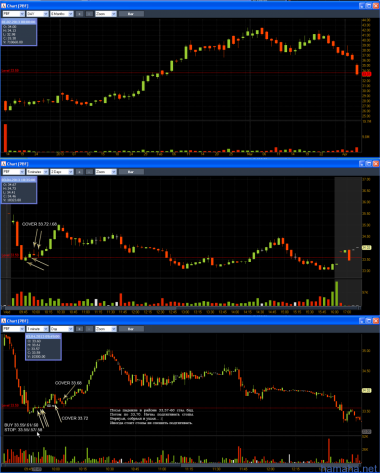Open the 2 Days range dropdown in middle chart
Screen dimensions: 380x473
(x=62, y=172)
